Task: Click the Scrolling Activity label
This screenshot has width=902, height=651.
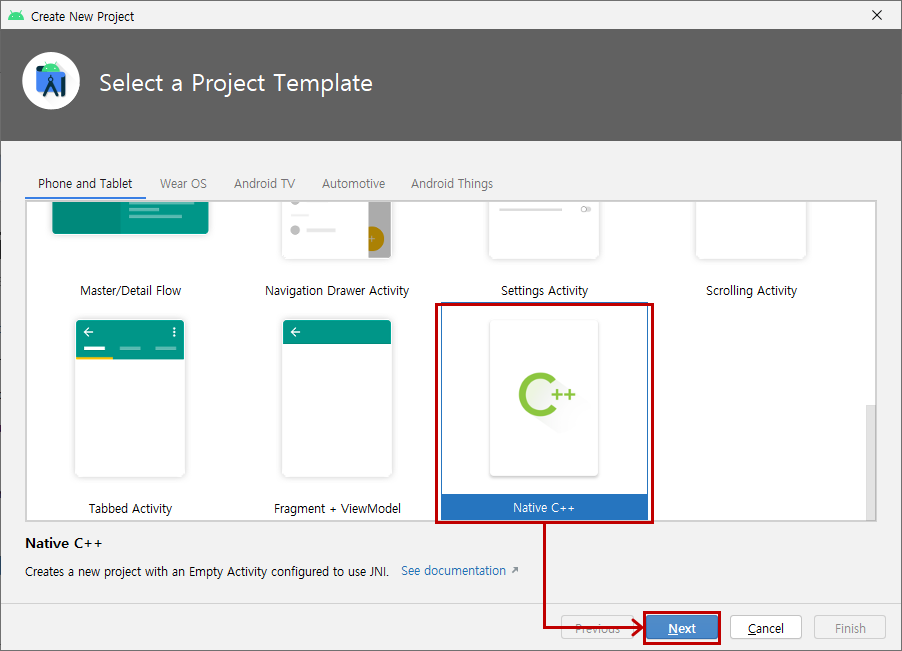Action: 751,291
